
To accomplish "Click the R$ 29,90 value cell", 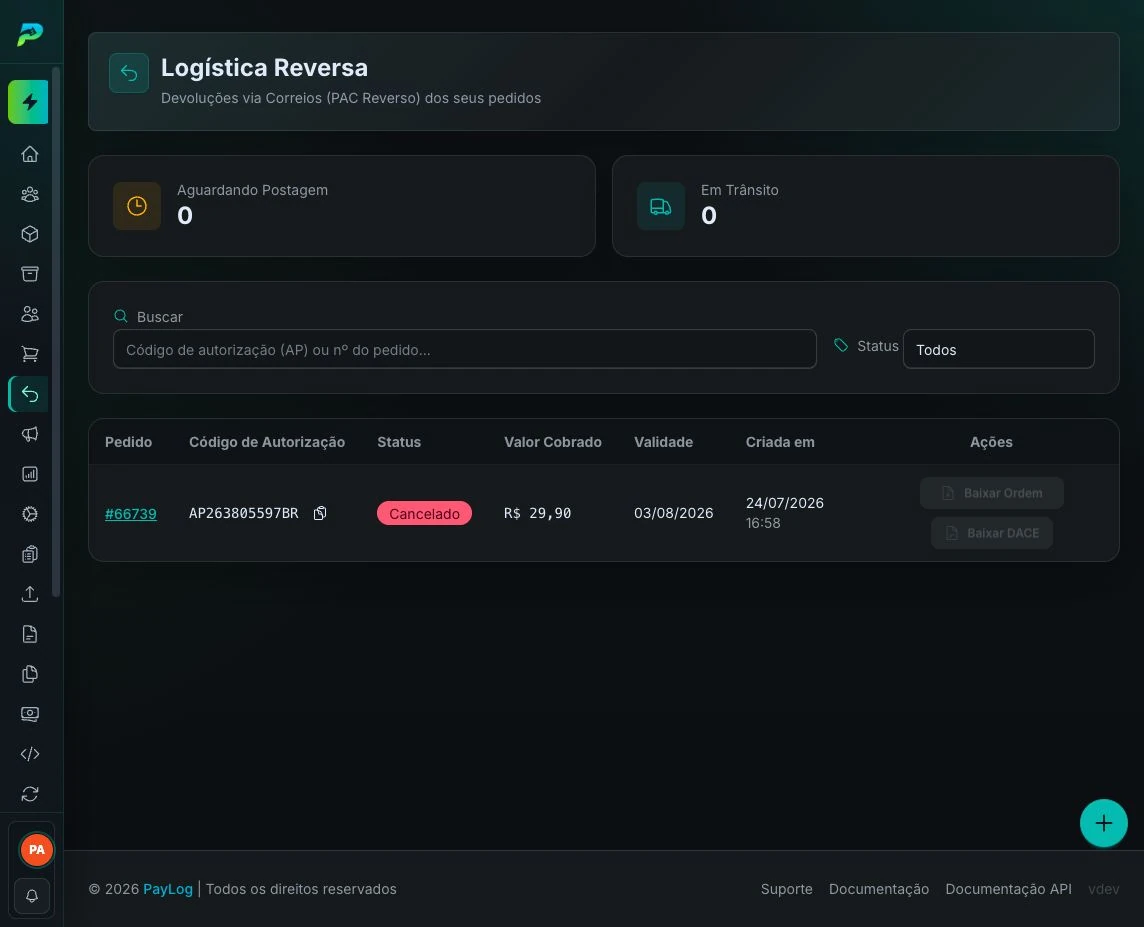I will 537,513.
